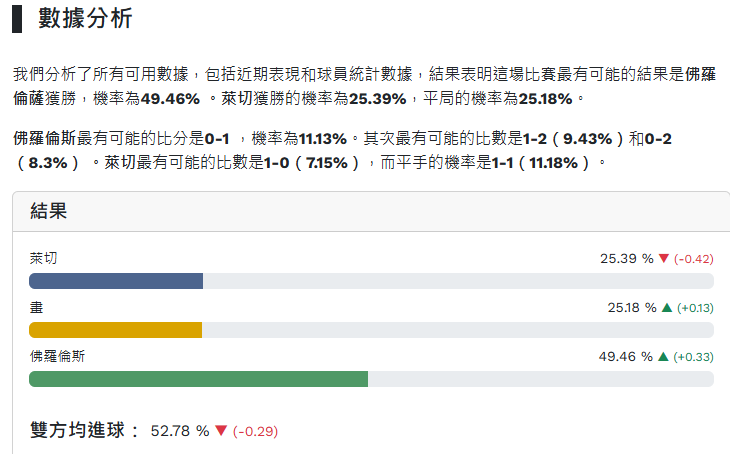Viewport: 730px width, 454px height.
Task: Click the black bar icon beside 數據分析
Action: [x=18, y=18]
